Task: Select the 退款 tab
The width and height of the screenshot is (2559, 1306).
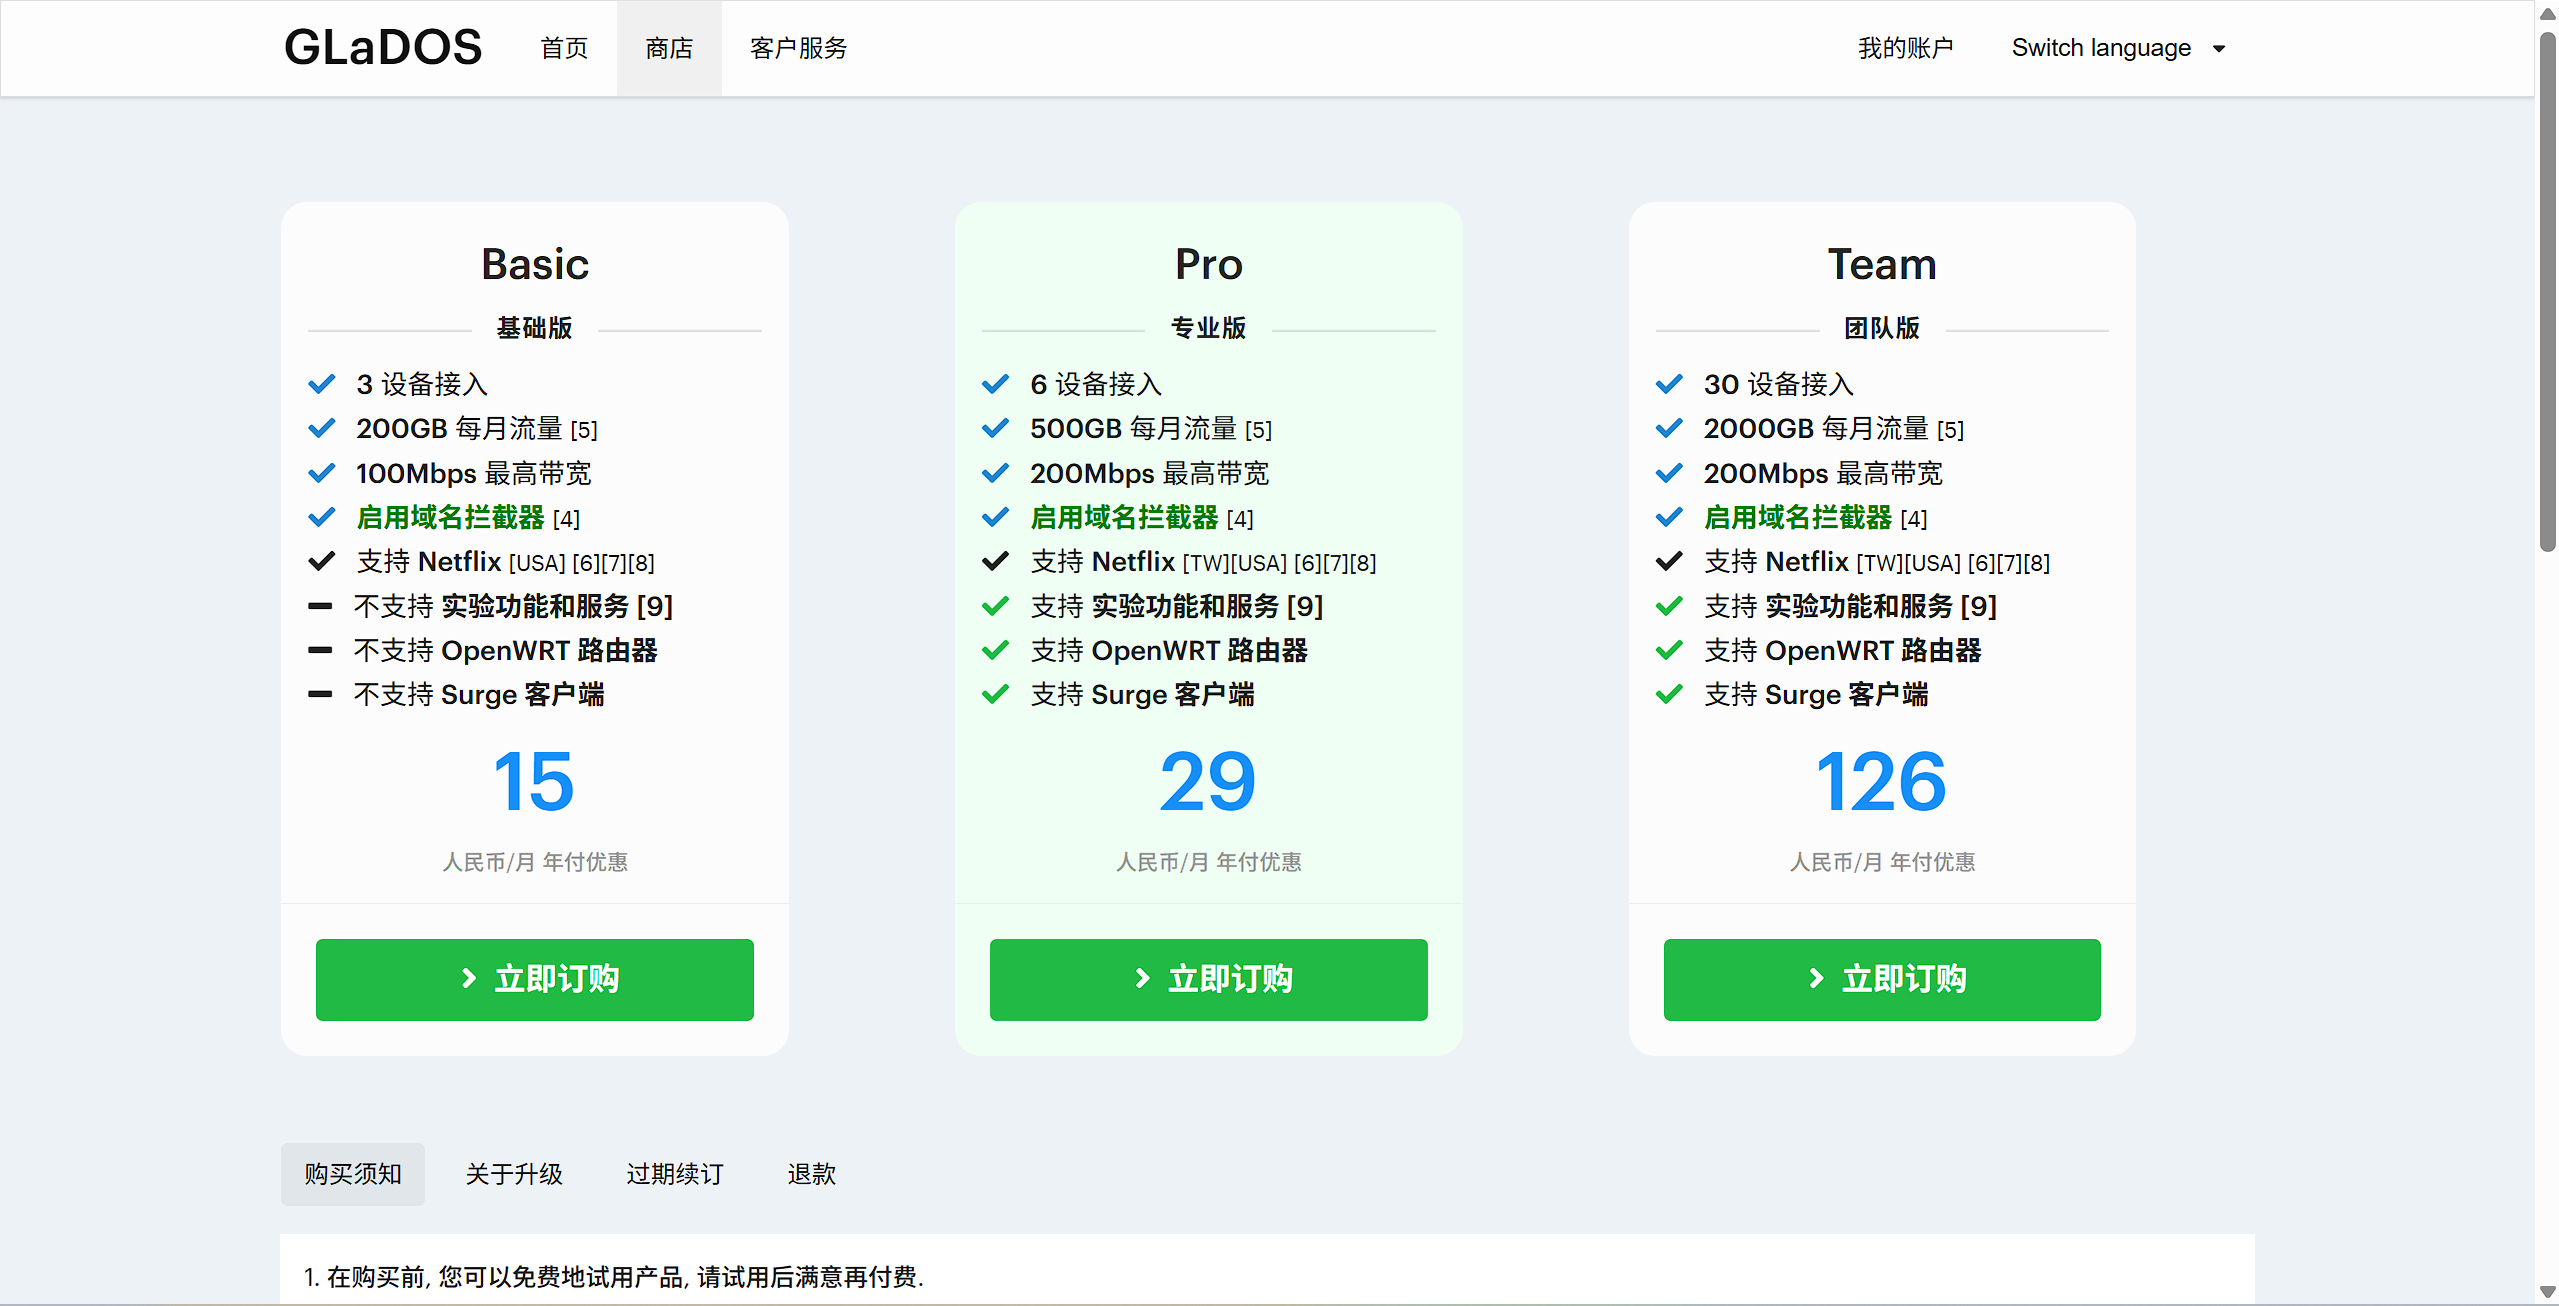Action: coord(811,1174)
